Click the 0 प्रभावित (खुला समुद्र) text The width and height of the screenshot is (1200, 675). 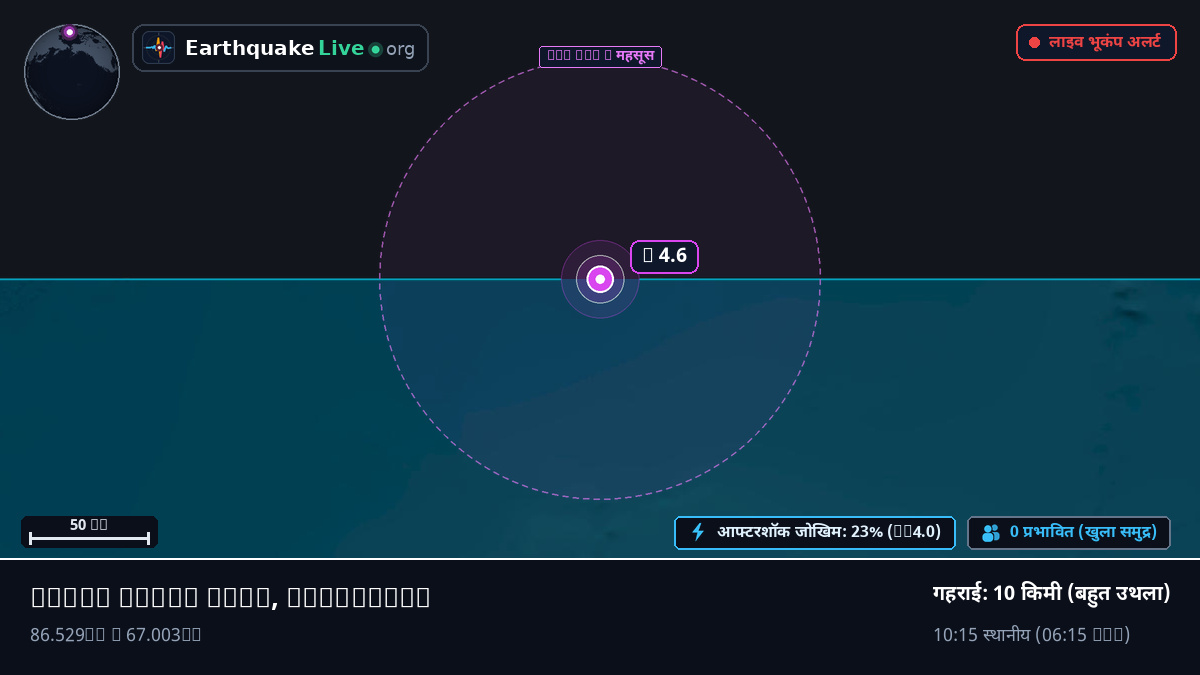1083,532
